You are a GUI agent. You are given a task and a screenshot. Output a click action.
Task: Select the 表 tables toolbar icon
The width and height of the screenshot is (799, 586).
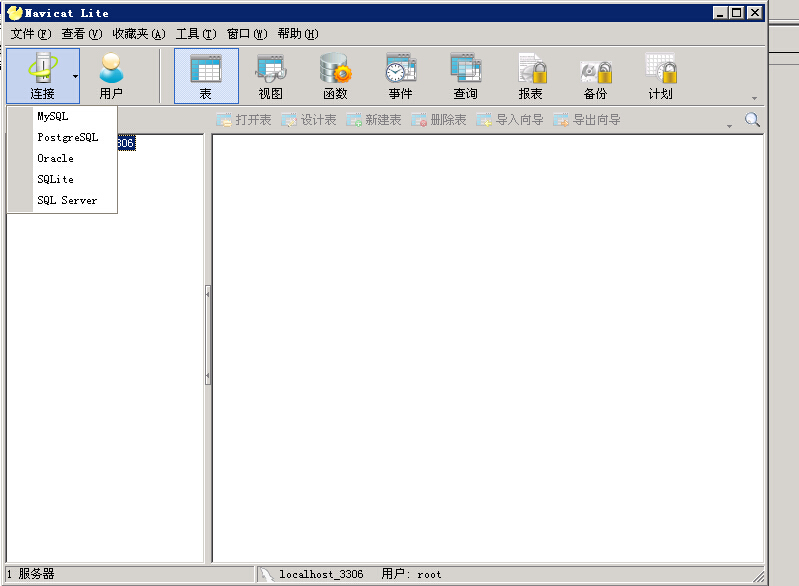(206, 76)
